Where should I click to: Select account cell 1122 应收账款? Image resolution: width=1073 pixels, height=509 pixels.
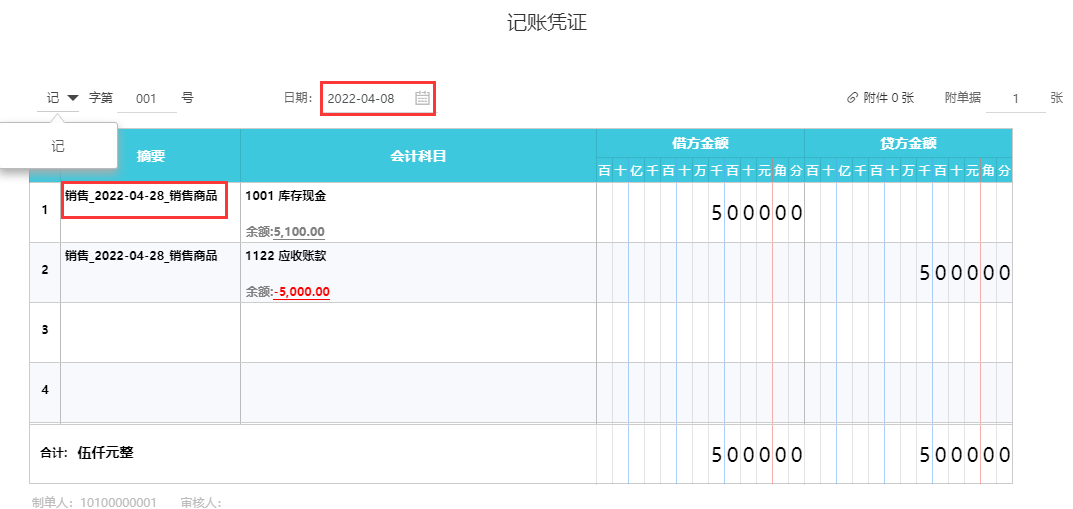(x=418, y=256)
